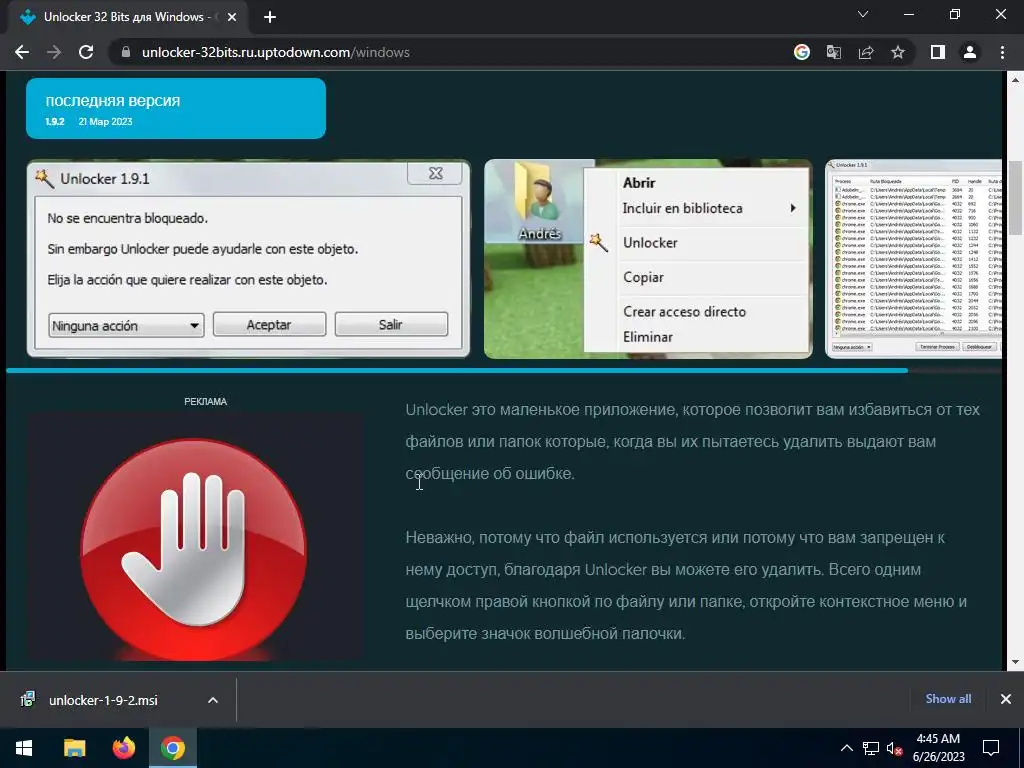This screenshot has height=768, width=1024.
Task: Close the Unlocker 32 Bits tab
Action: coord(232,18)
